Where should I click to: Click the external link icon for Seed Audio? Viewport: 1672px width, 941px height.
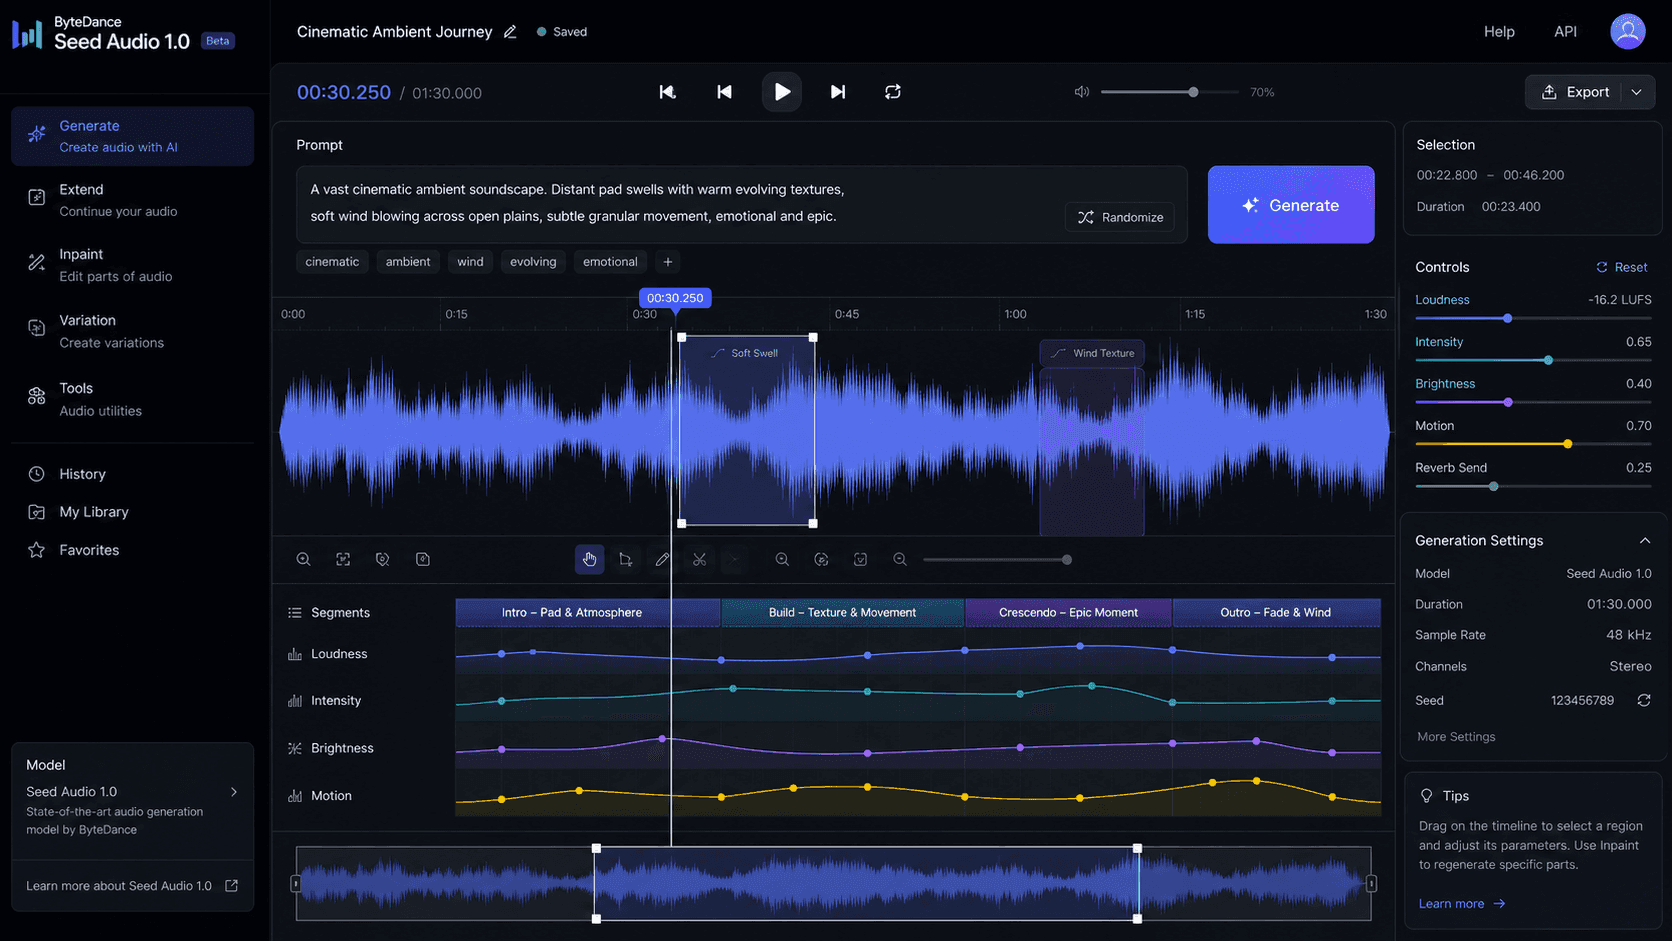232,886
